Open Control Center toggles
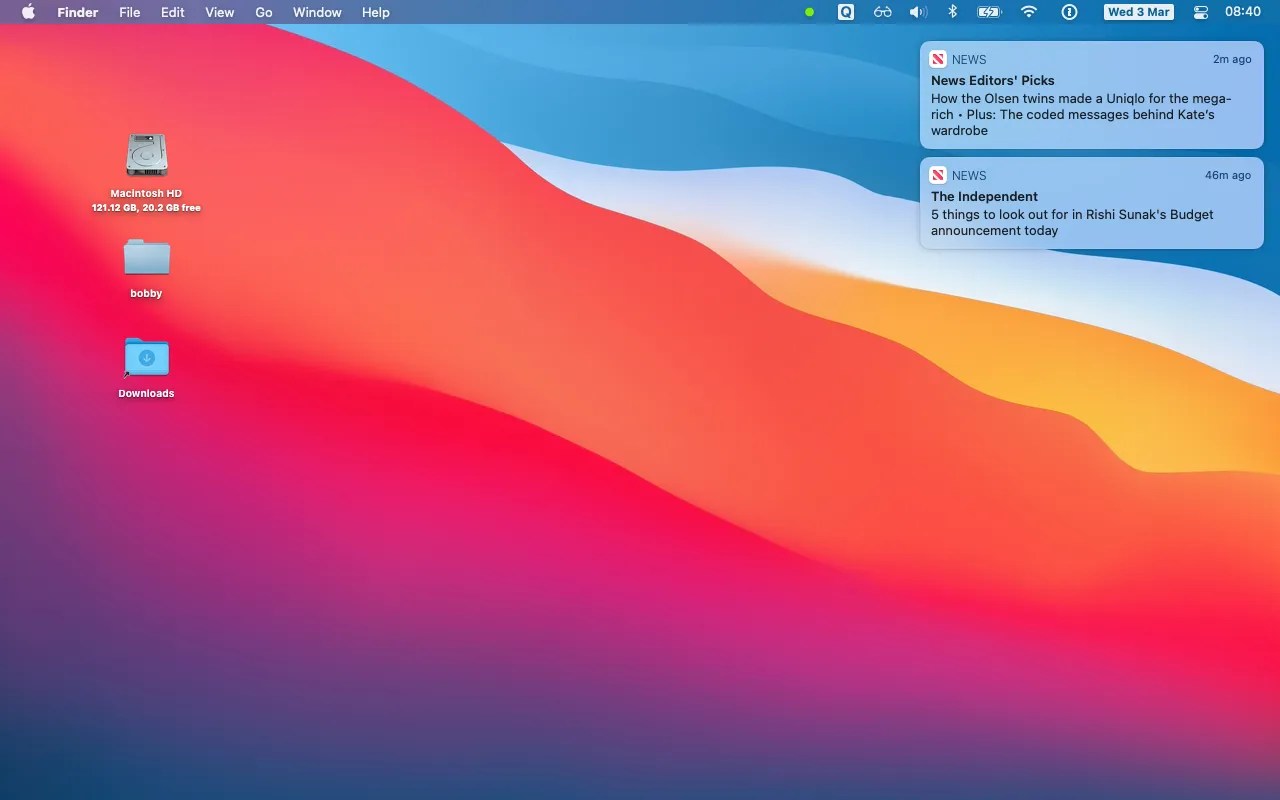Image resolution: width=1280 pixels, height=800 pixels. [1200, 12]
